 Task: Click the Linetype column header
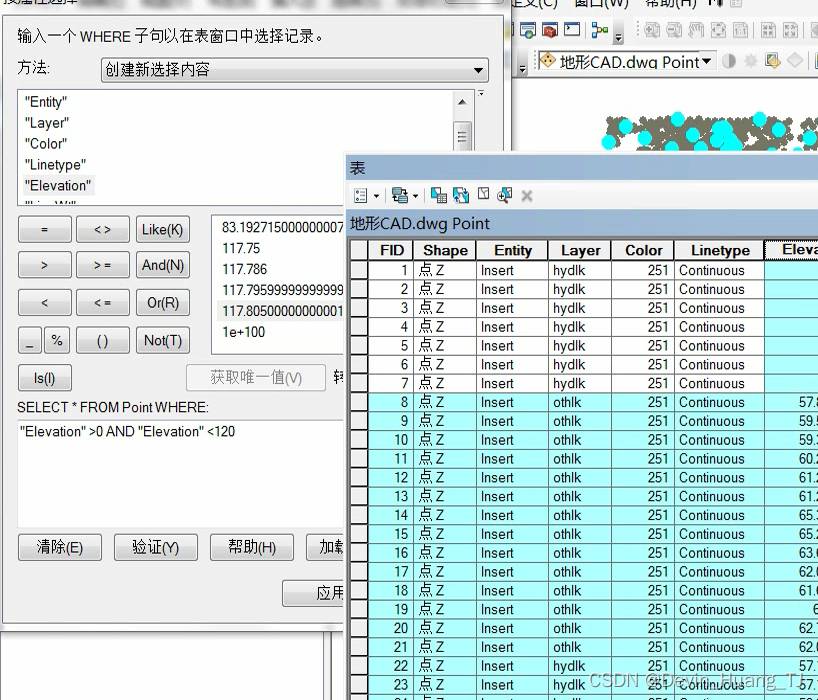click(720, 250)
